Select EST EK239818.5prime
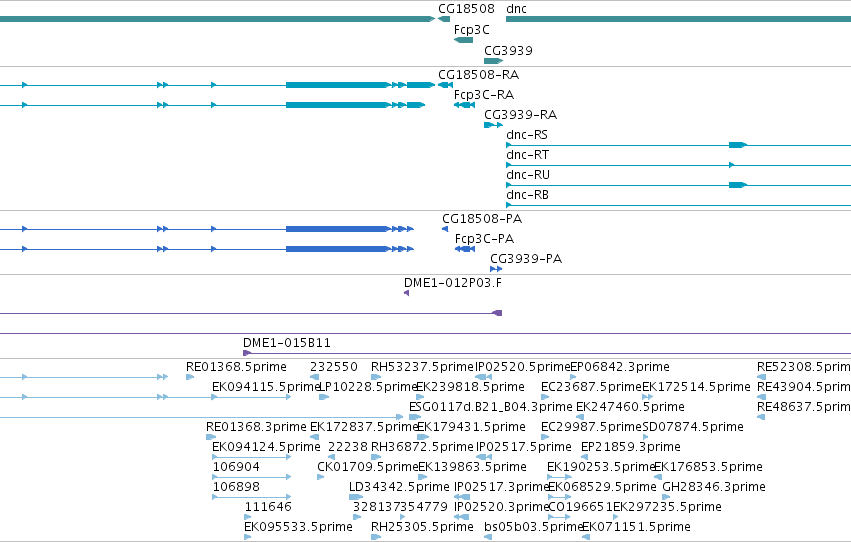 point(471,387)
